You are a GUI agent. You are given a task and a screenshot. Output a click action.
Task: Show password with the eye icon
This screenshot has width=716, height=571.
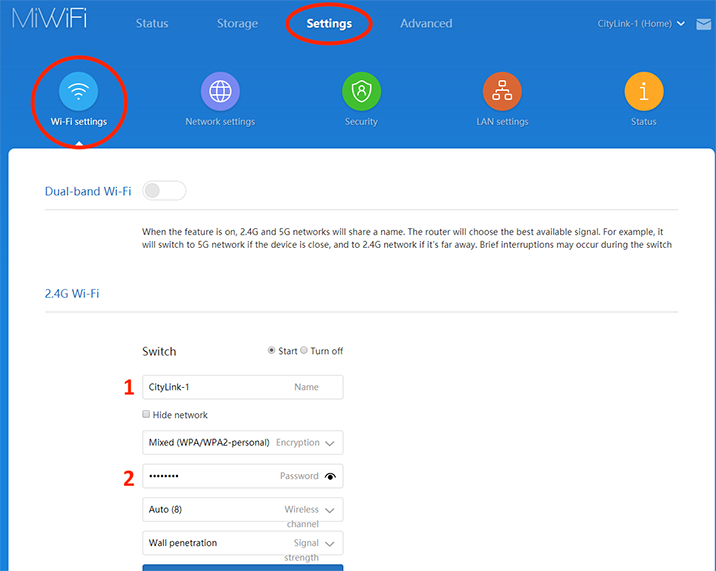tap(330, 476)
